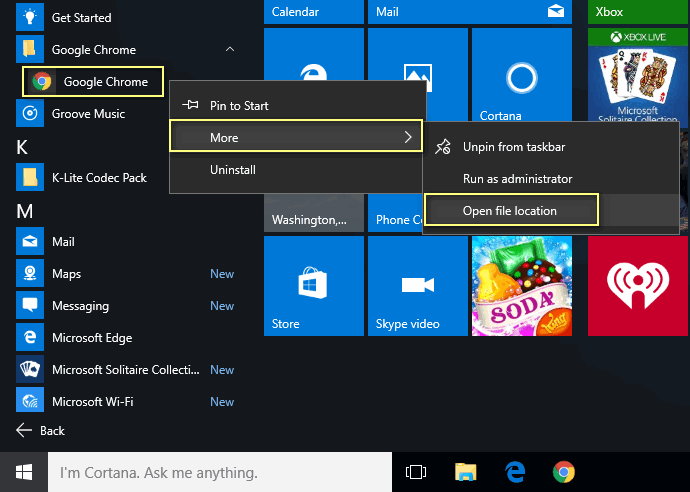Open the Calendar tile
The width and height of the screenshot is (690, 492).
[314, 12]
